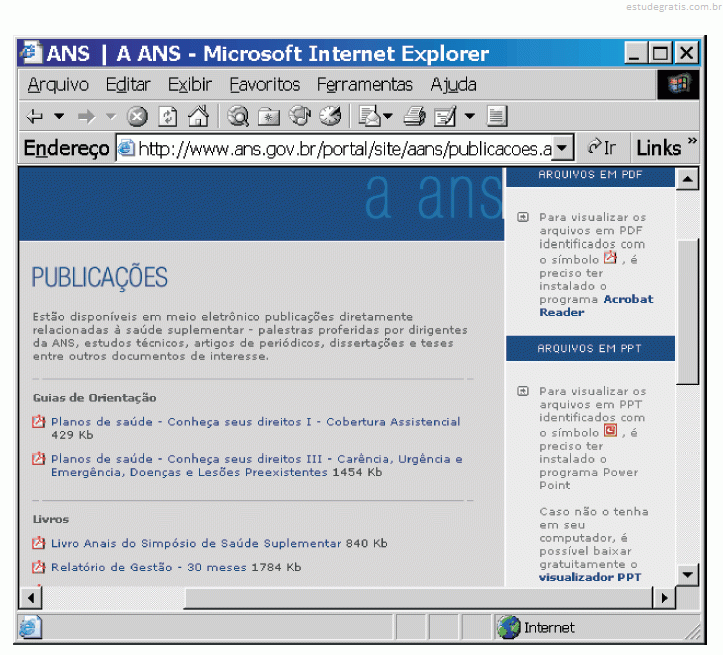Click the Discuss toolbar icon
The image size is (723, 655).
(x=497, y=116)
